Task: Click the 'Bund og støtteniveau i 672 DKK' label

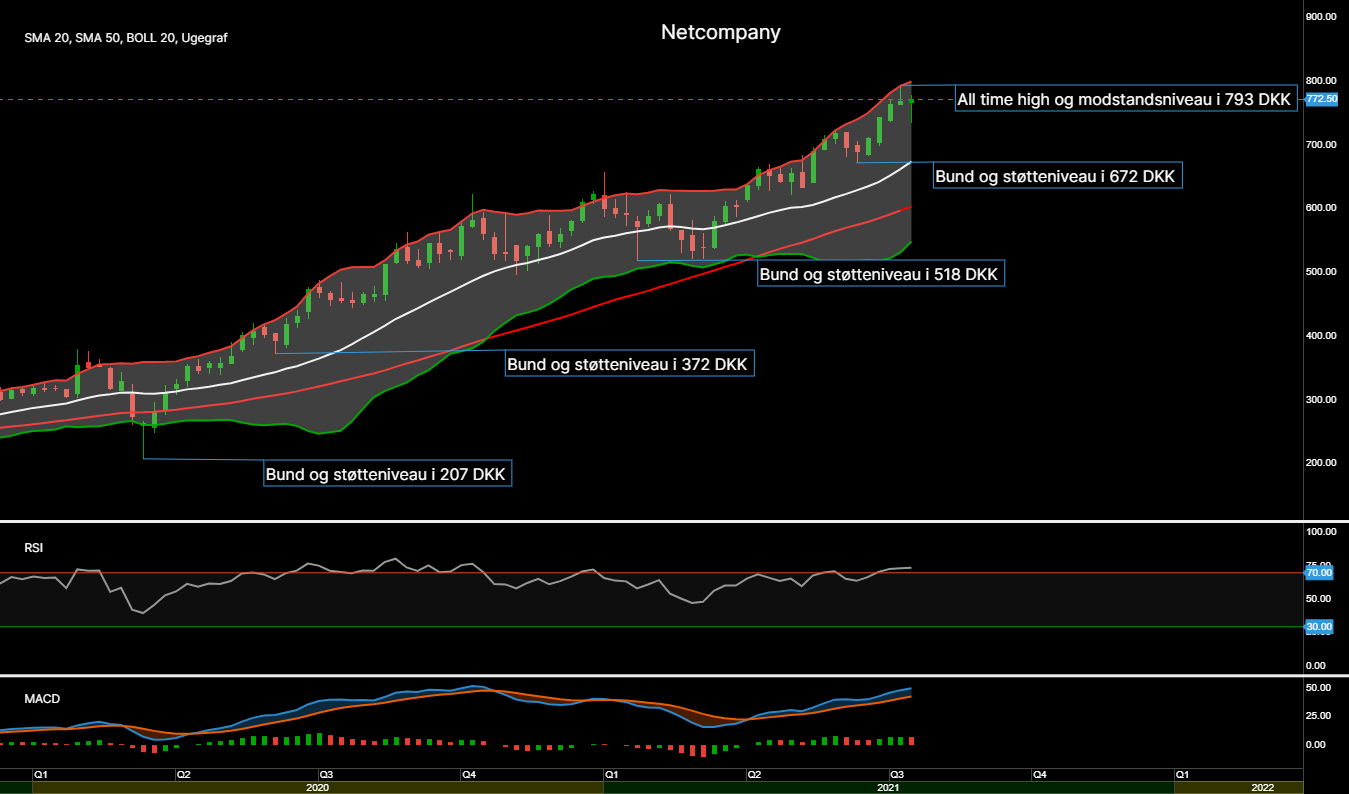Action: [x=1057, y=175]
